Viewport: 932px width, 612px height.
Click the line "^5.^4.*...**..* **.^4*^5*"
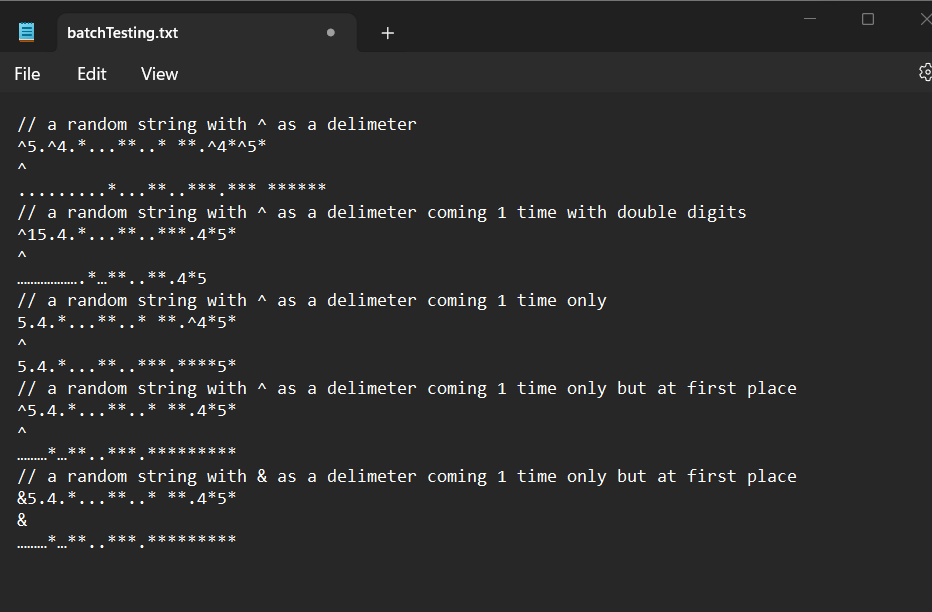(141, 146)
